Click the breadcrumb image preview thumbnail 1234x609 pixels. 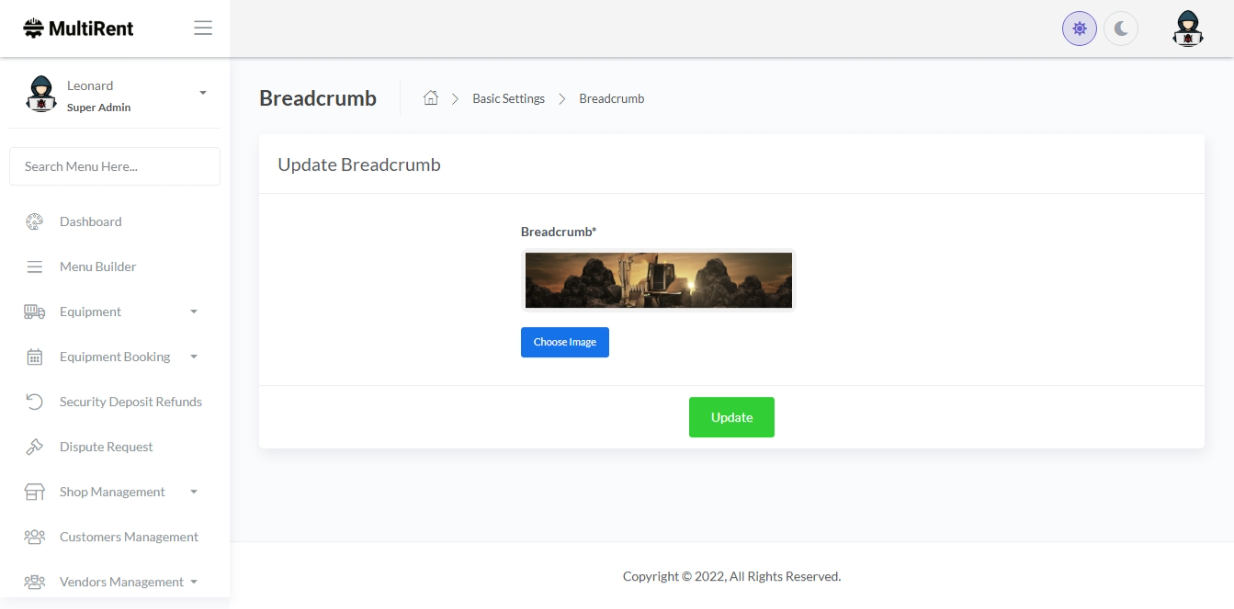coord(658,280)
